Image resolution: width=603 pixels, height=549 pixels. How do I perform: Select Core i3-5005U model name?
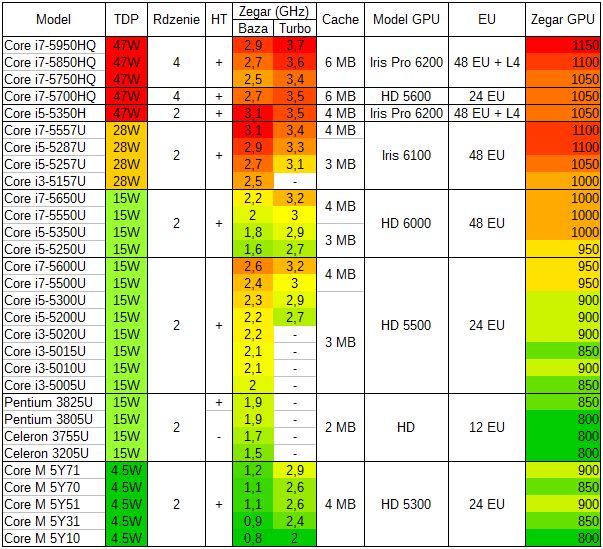coord(45,385)
